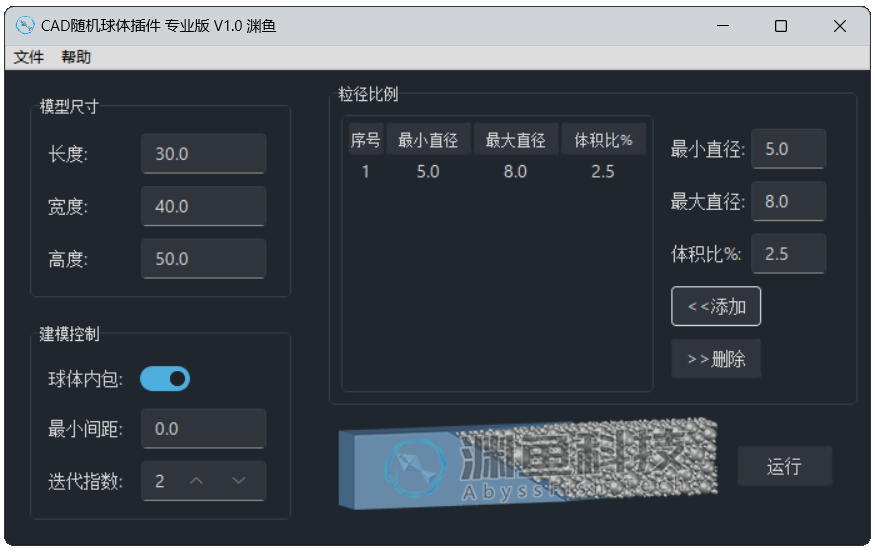Screen dimensions: 875x553
Task: Click the 2.5 cell in the table row
Action: pyautogui.click(x=603, y=171)
